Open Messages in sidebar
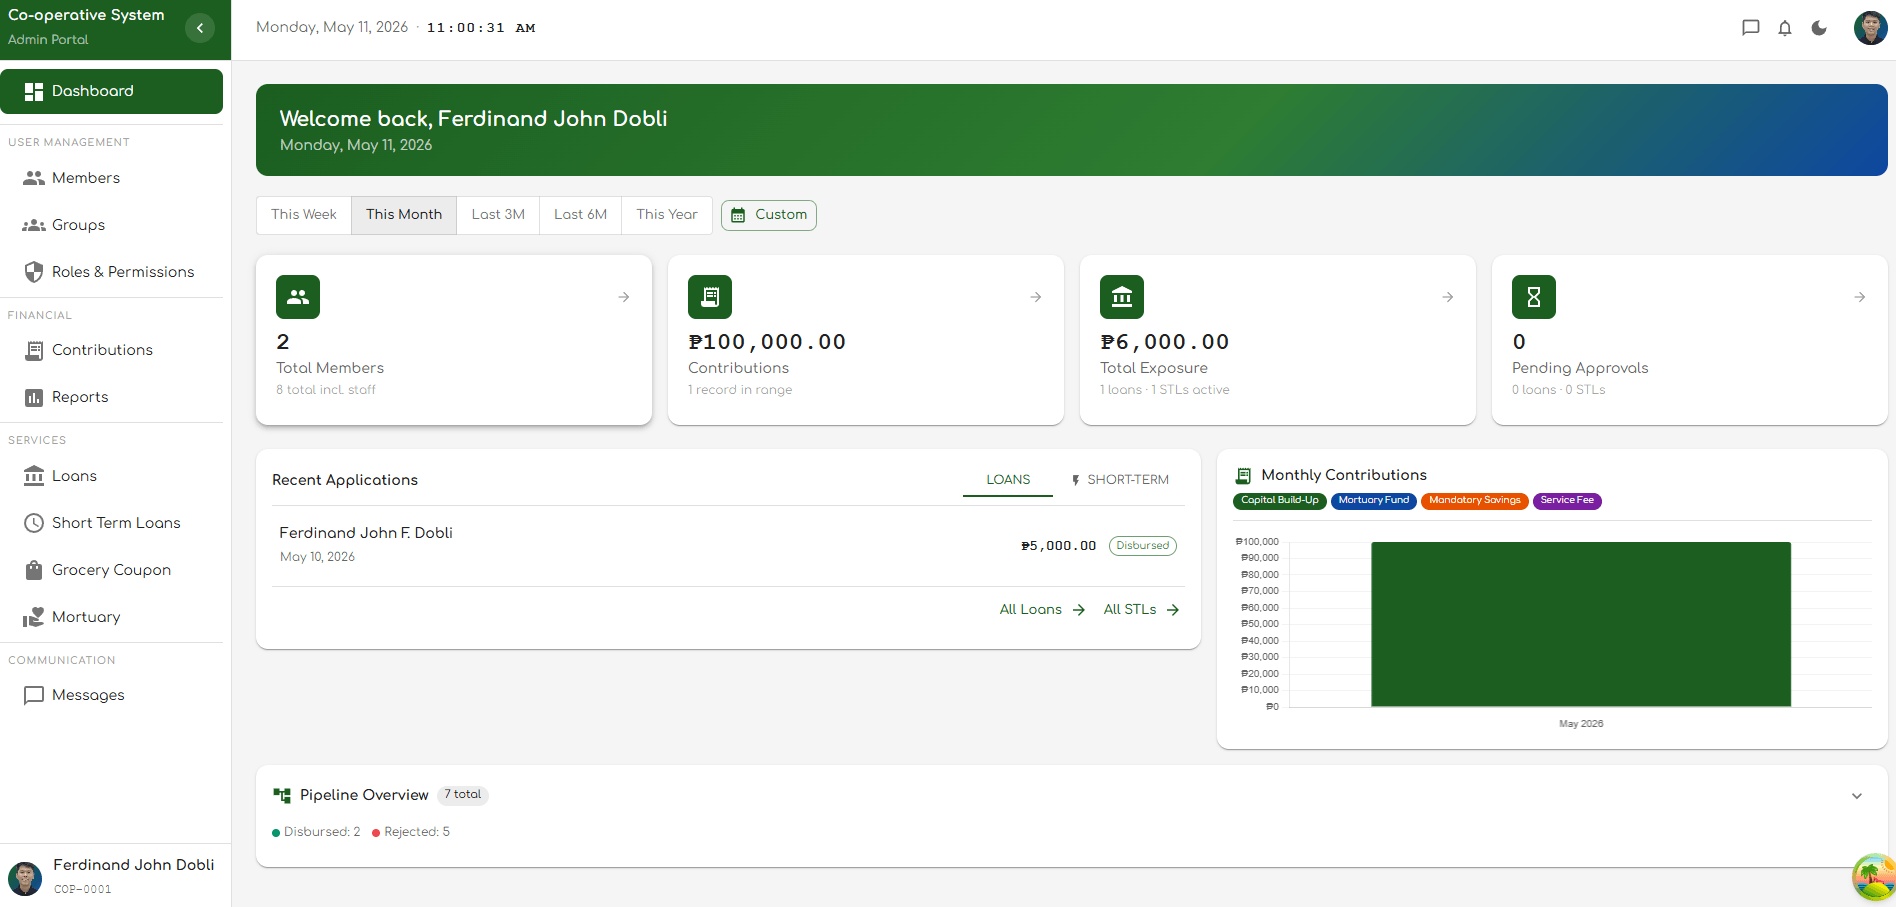Image resolution: width=1896 pixels, height=907 pixels. [112, 695]
